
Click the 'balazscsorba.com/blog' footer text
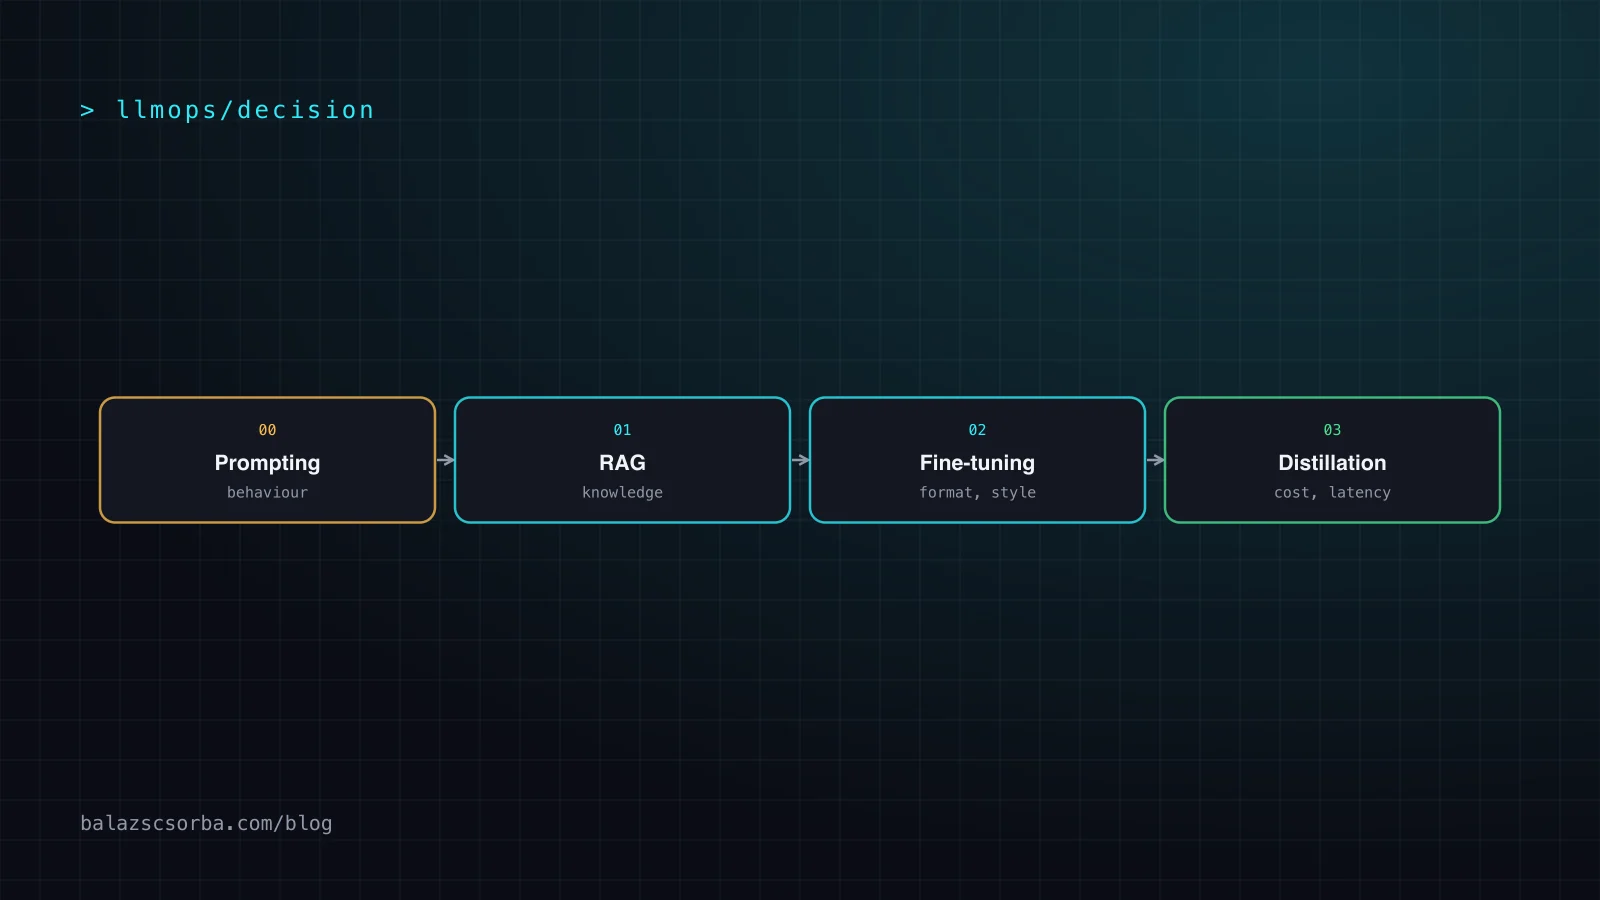(x=206, y=823)
